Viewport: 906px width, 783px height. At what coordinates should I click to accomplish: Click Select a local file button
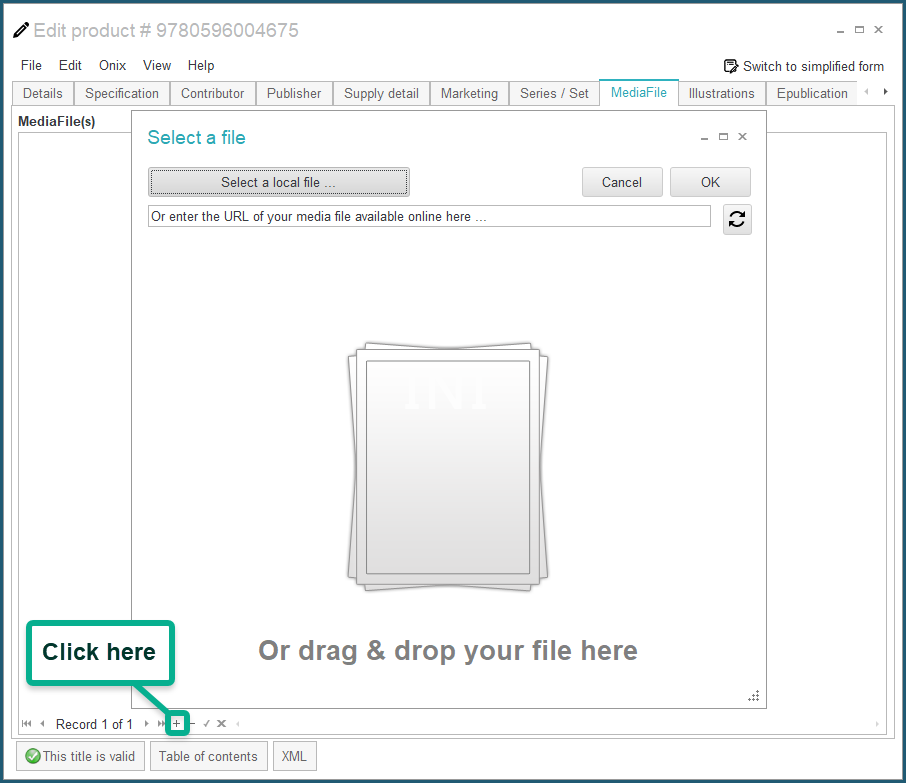279,182
